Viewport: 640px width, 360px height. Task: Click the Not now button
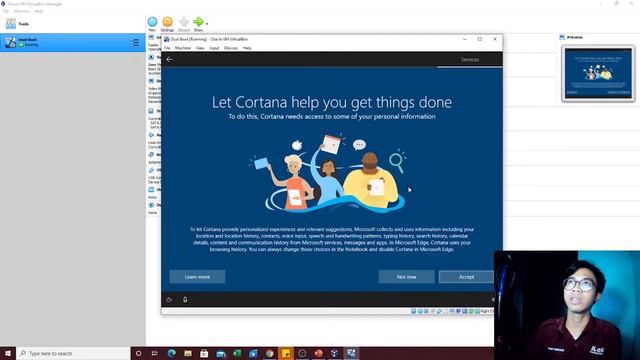point(407,277)
